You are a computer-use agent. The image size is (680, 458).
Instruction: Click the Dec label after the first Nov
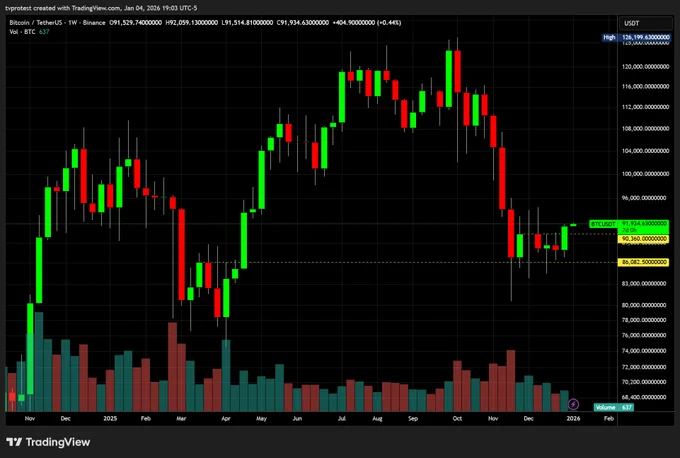[x=65, y=419]
